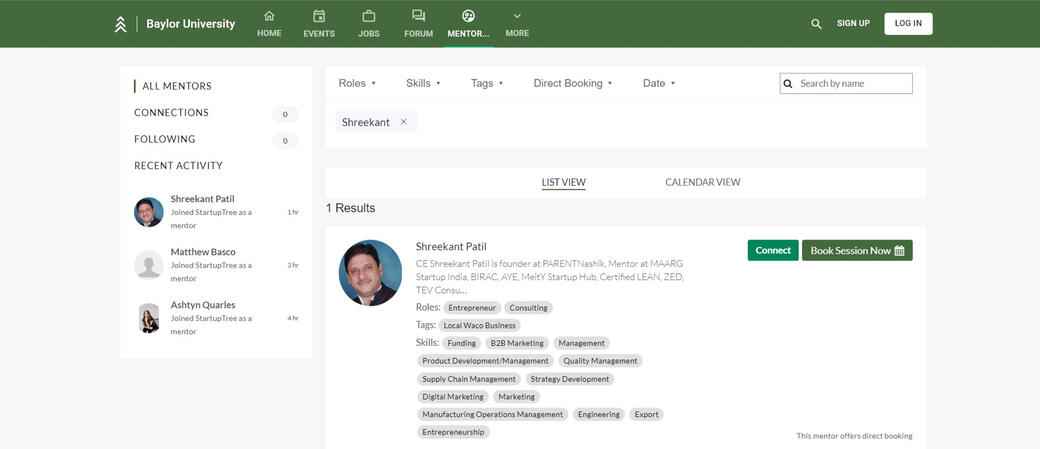Click the Connect button
Viewport: 1040px width, 449px height.
(x=773, y=251)
